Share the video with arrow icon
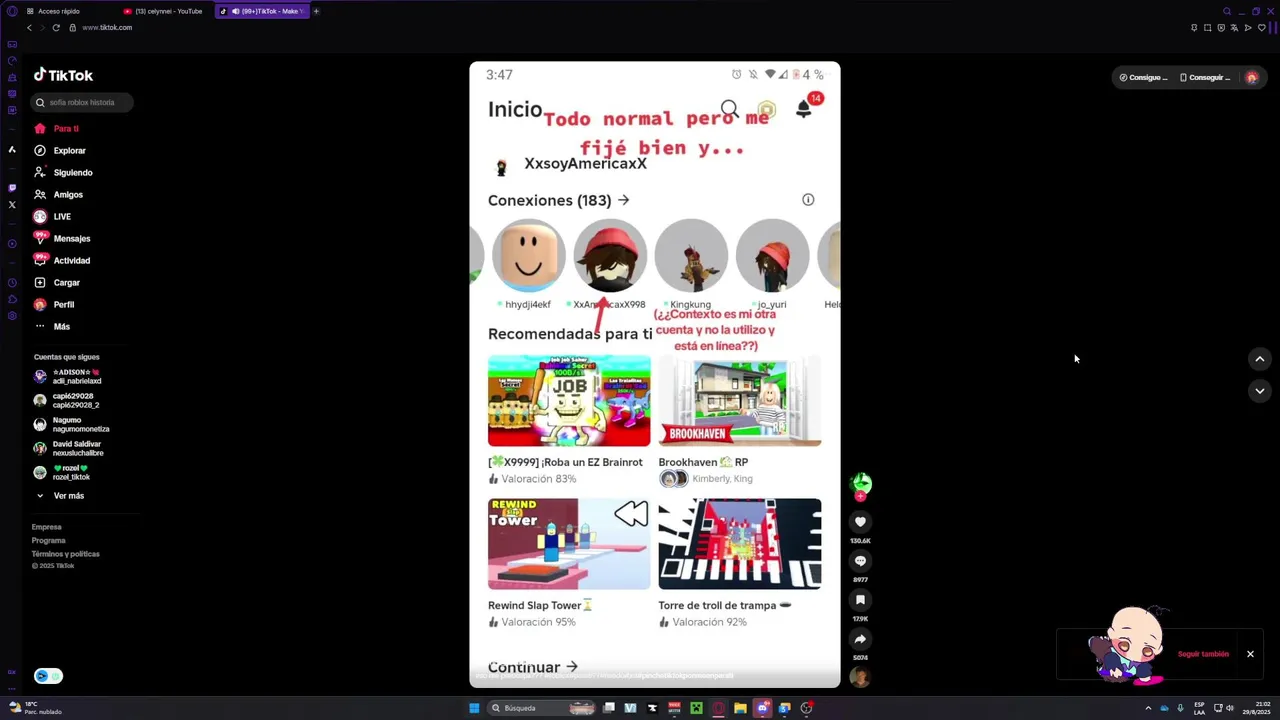Screen dimensions: 1280x720 point(860,639)
